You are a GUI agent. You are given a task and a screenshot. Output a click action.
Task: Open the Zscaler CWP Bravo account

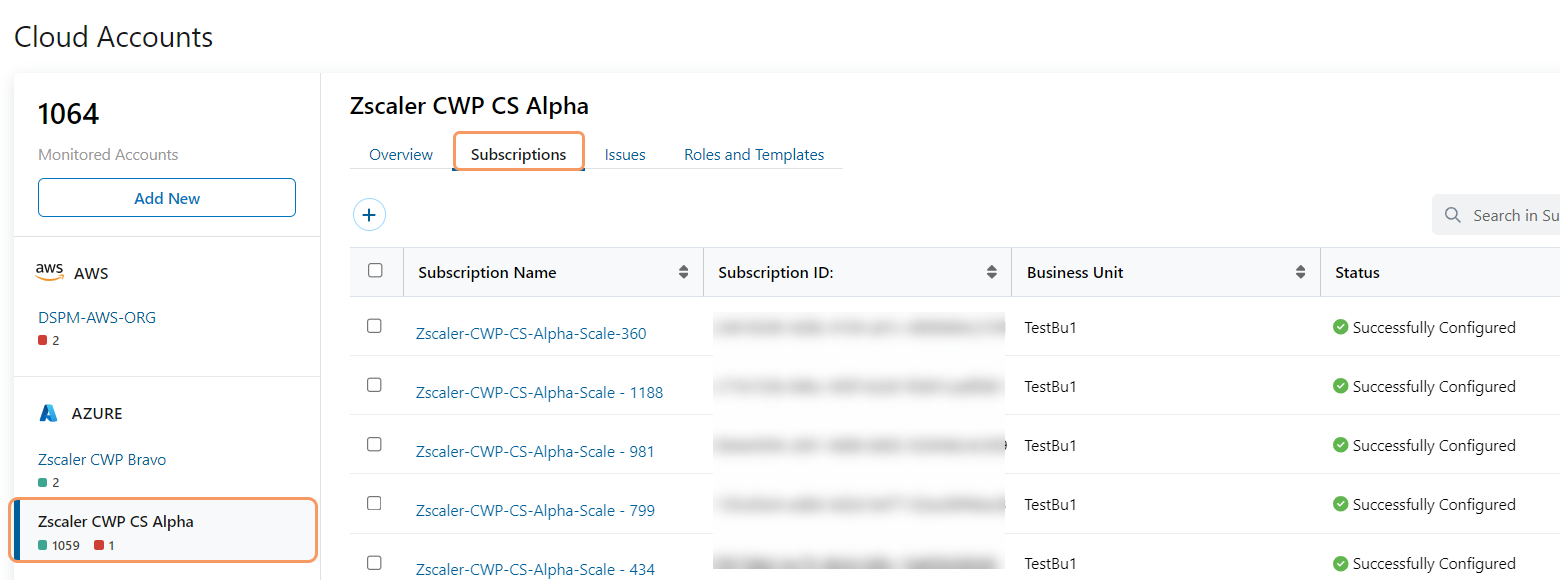click(x=102, y=460)
